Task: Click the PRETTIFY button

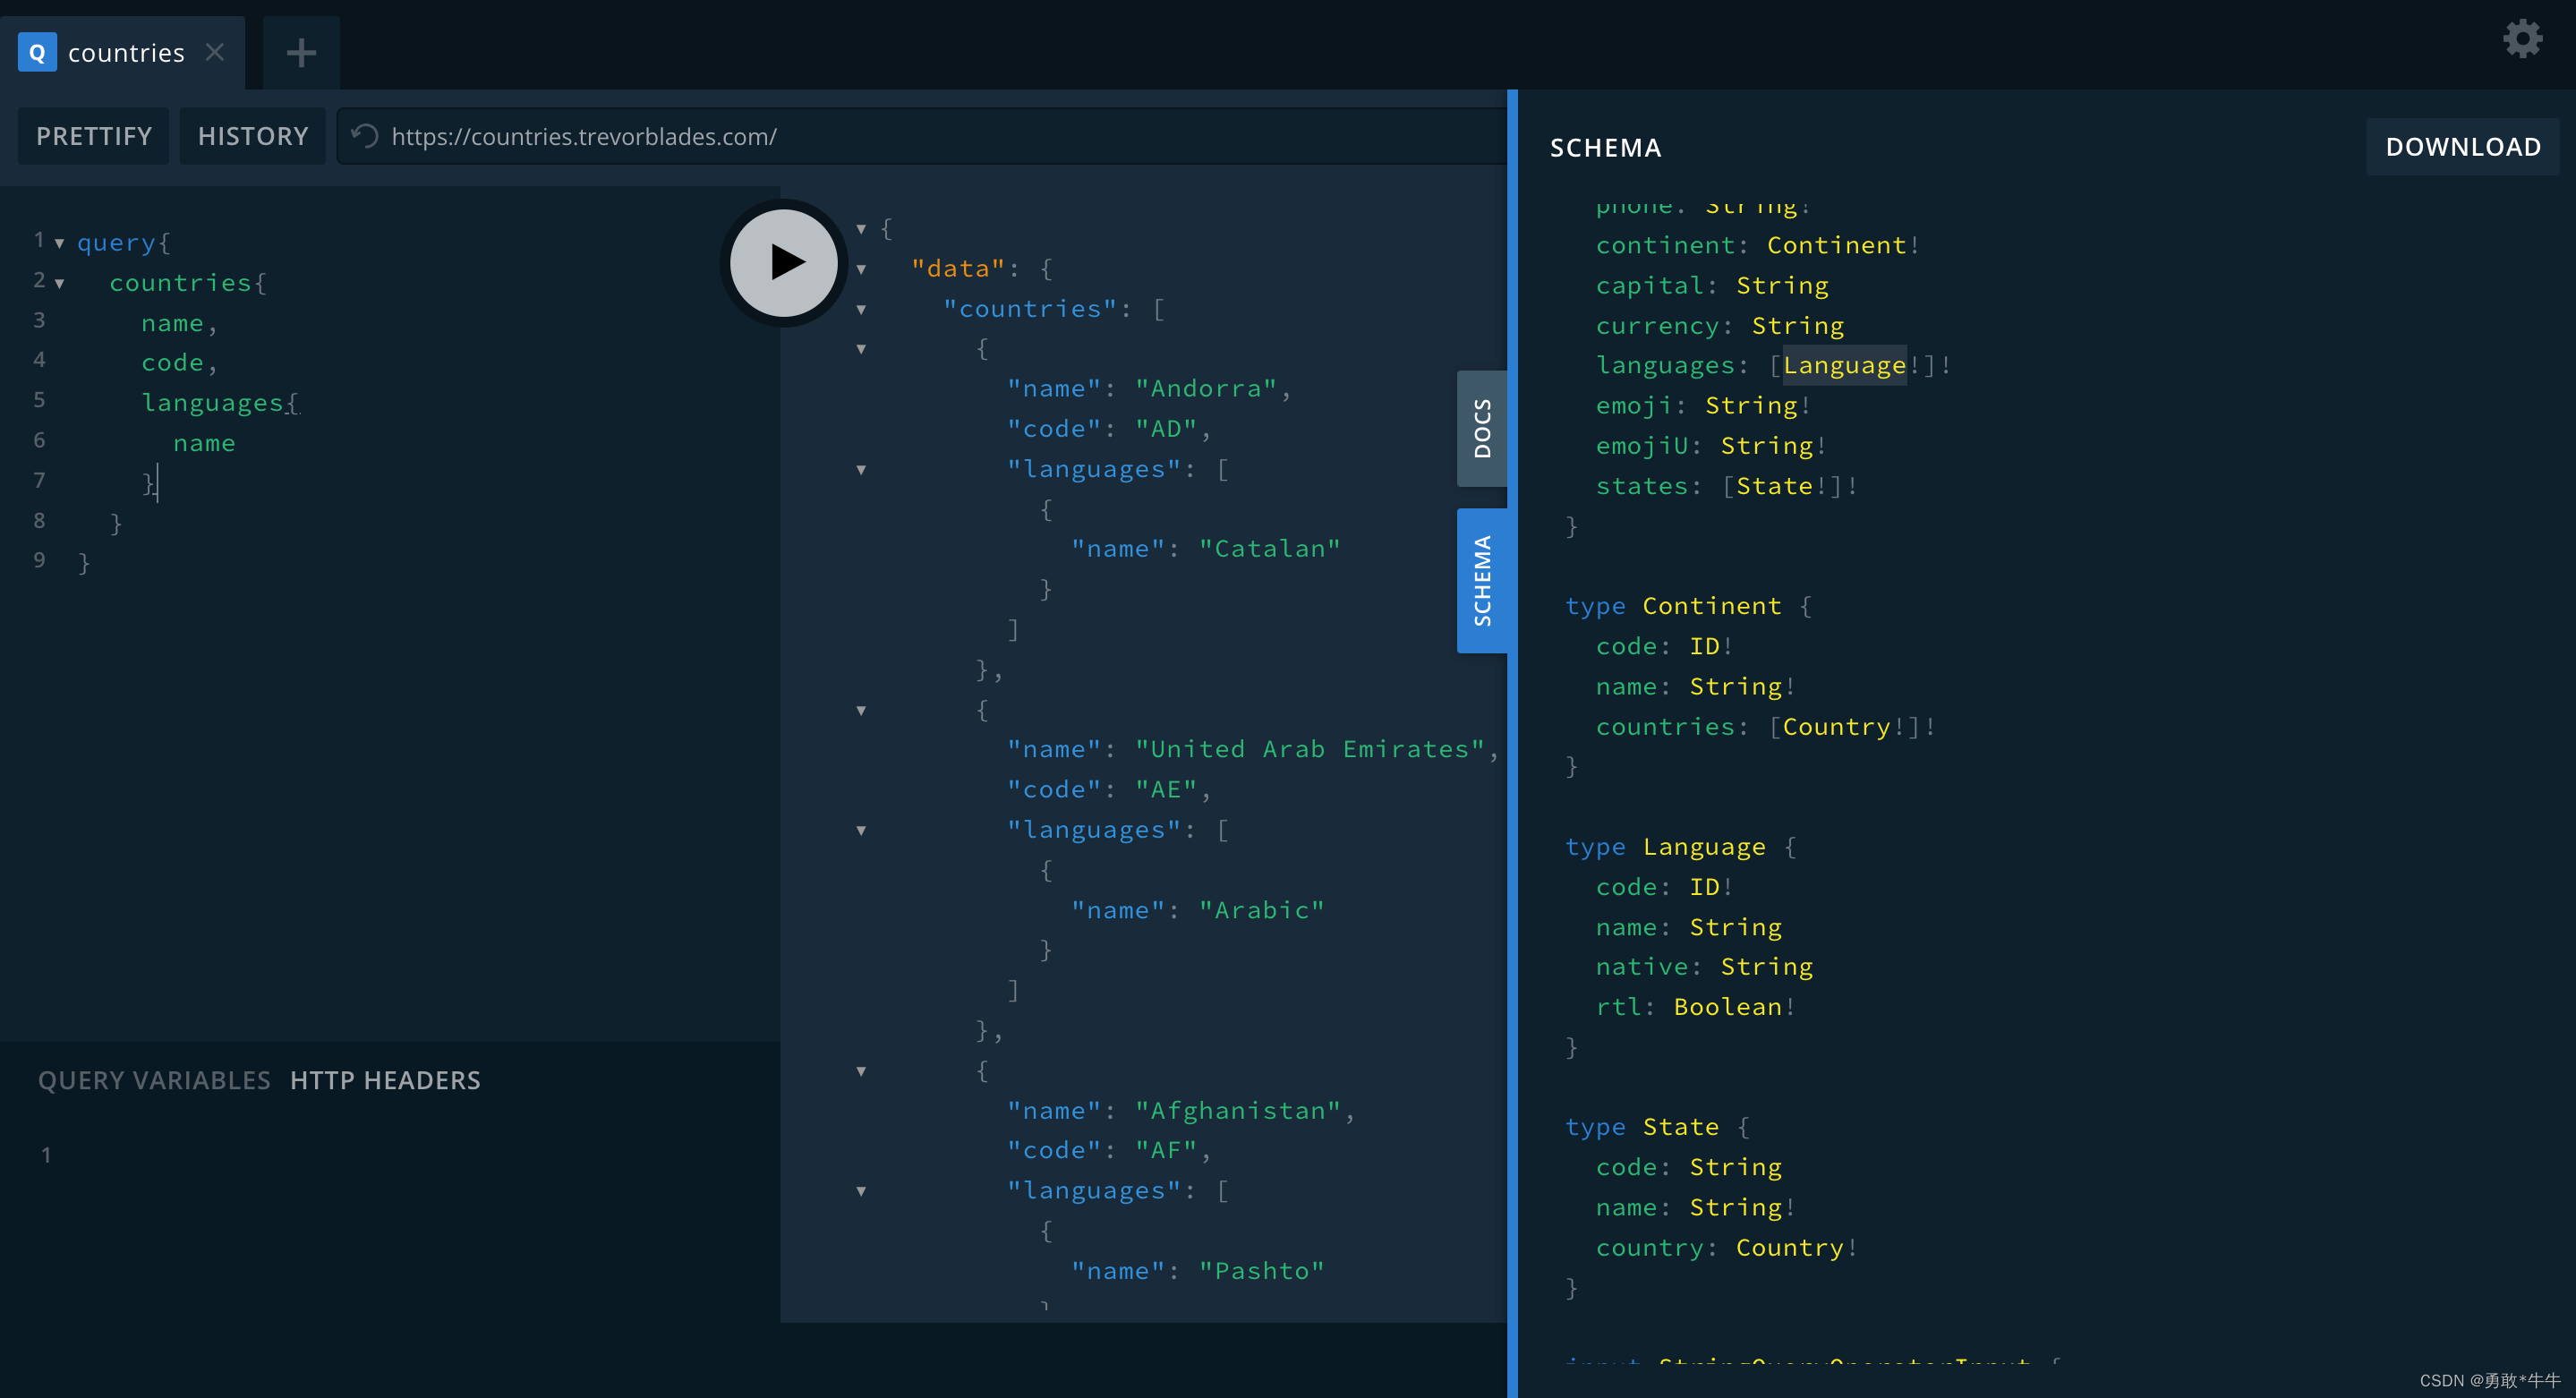Action: [x=94, y=136]
